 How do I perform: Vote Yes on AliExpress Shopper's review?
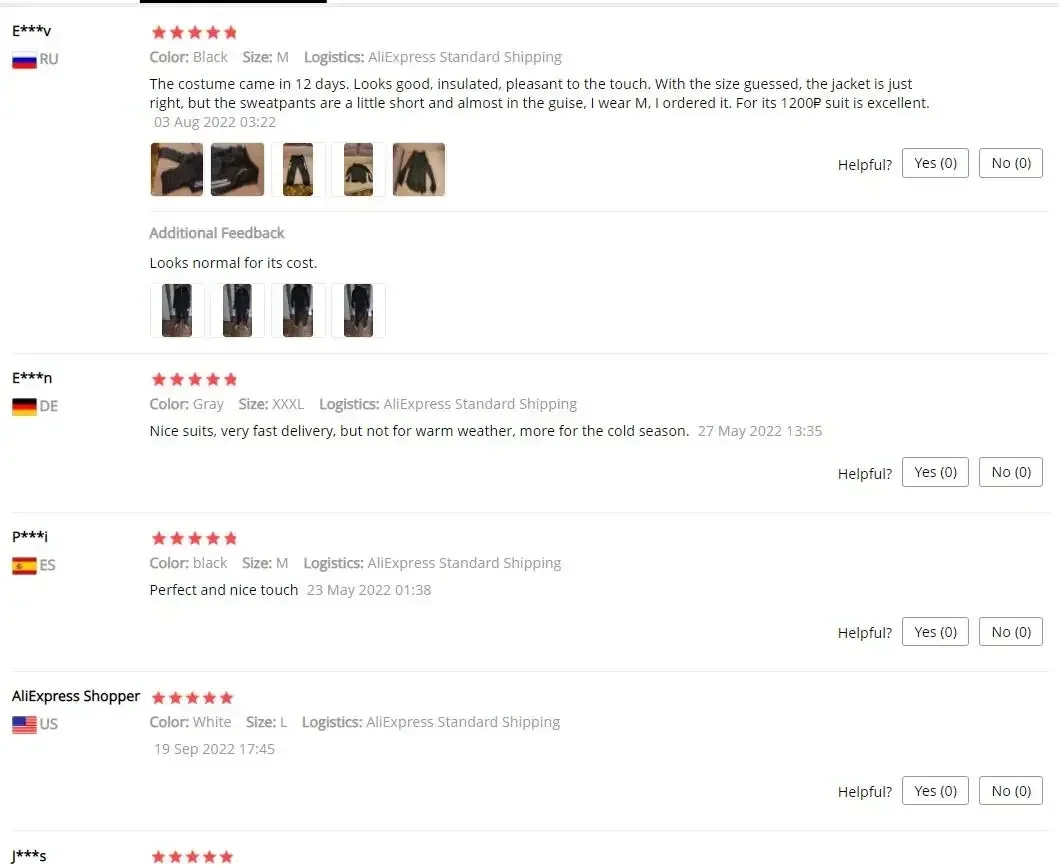[x=935, y=791]
